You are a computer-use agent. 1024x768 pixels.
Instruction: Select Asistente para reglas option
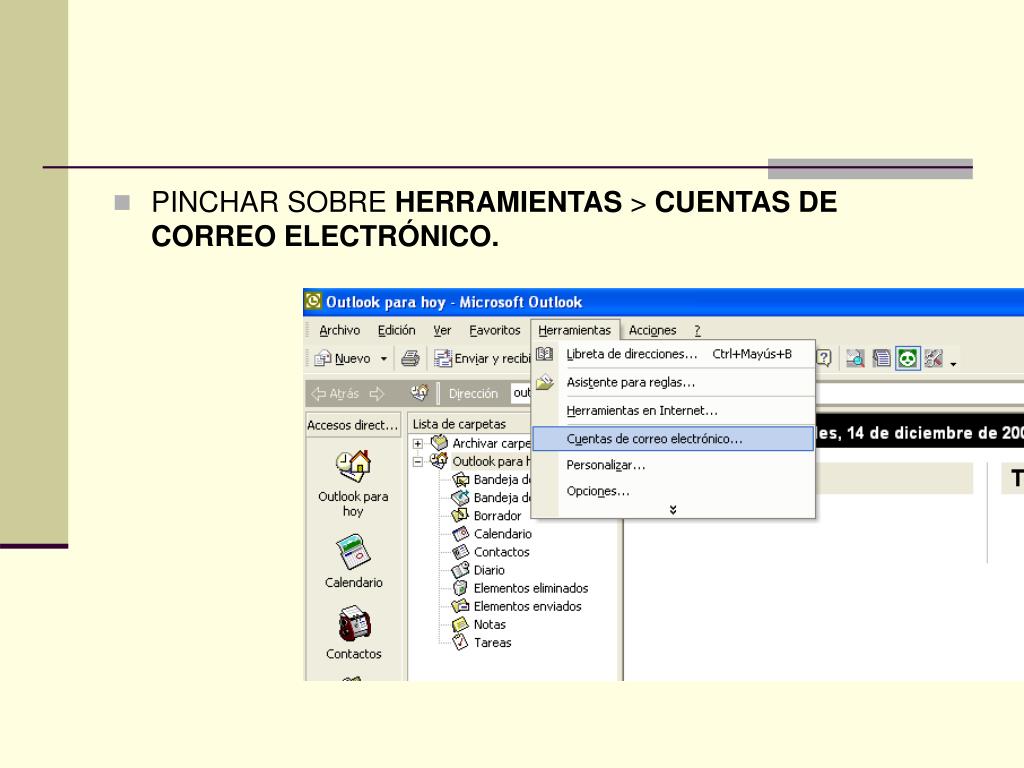coord(673,383)
